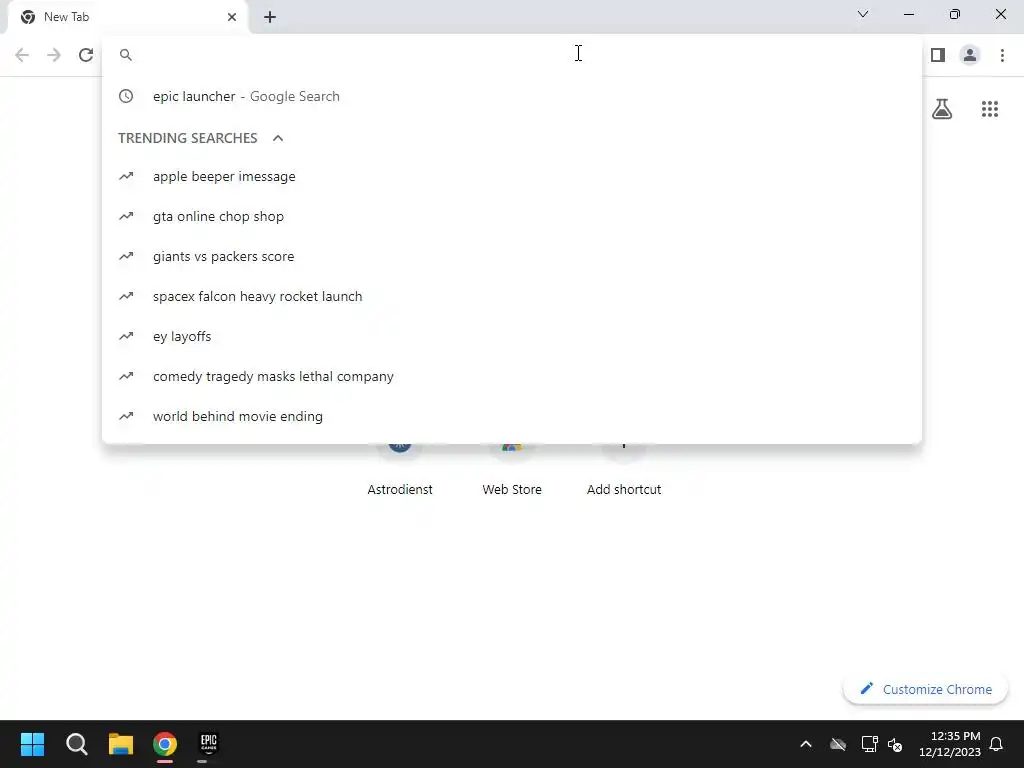Open Epic Games Launcher from the taskbar
The height and width of the screenshot is (768, 1024).
tap(208, 744)
